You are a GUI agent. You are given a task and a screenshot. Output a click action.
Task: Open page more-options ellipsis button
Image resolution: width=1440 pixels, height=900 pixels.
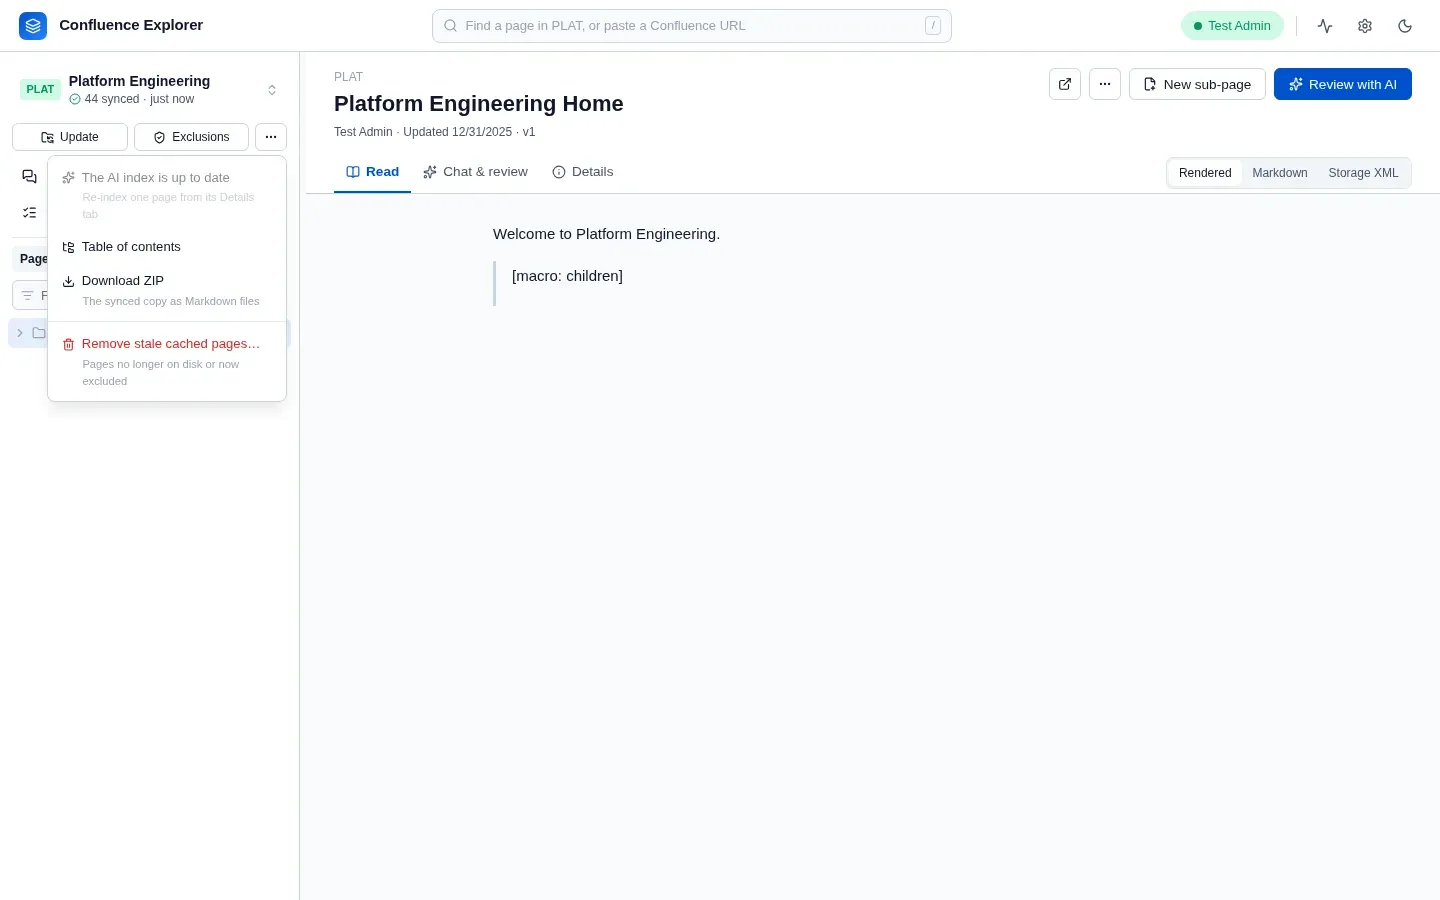(x=1105, y=84)
